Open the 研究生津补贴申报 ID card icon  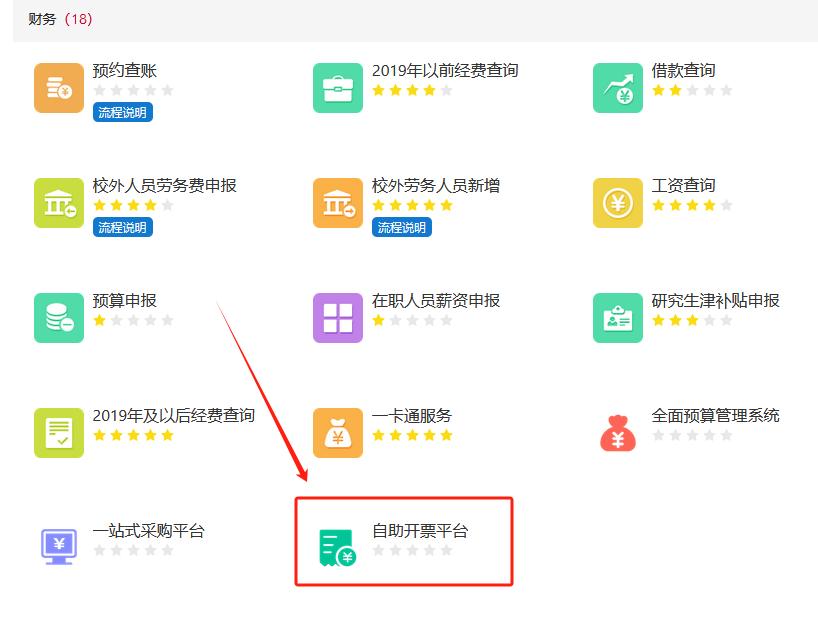[618, 318]
